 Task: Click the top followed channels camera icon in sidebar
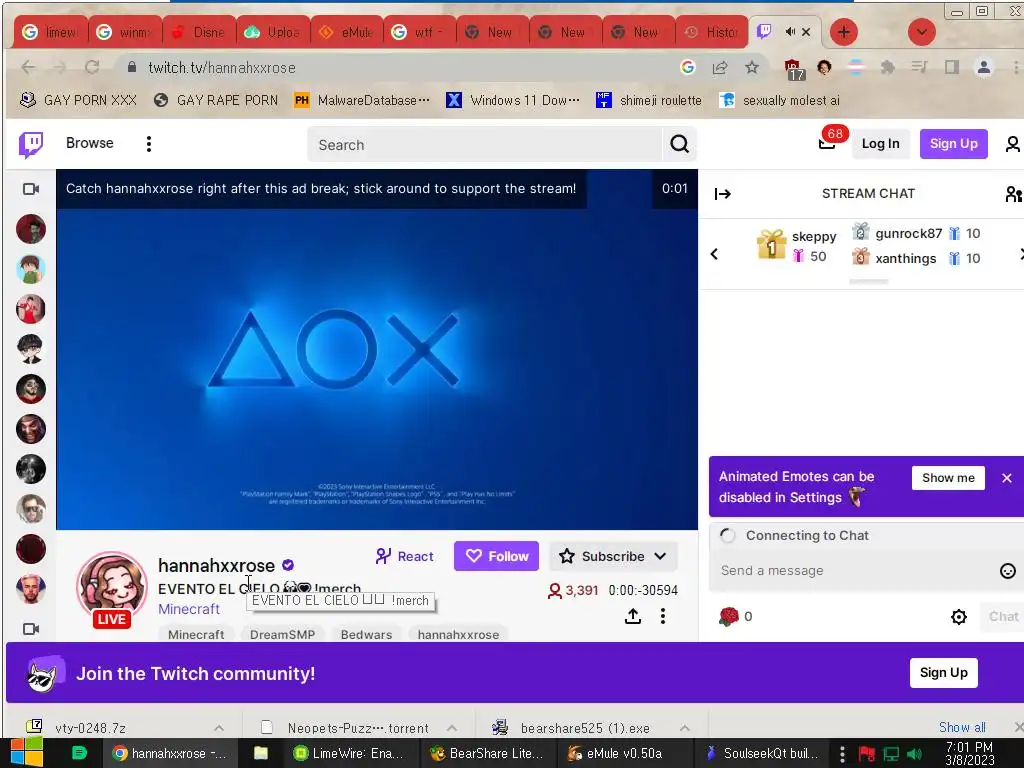point(31,189)
